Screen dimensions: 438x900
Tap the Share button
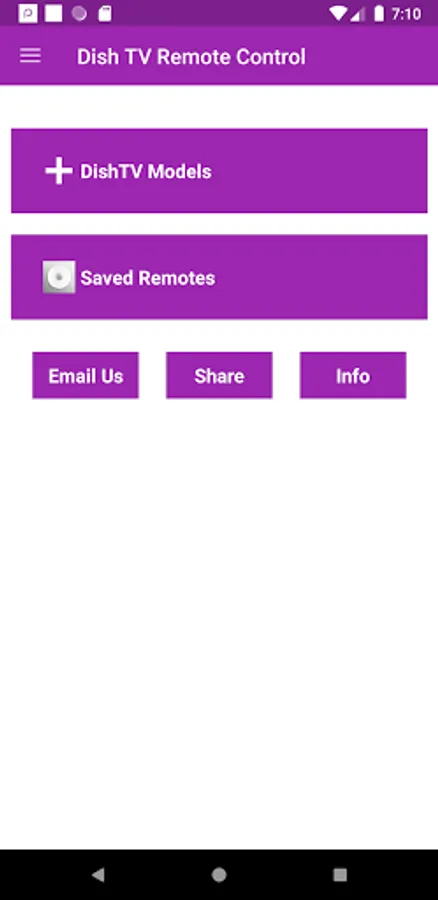coord(219,375)
